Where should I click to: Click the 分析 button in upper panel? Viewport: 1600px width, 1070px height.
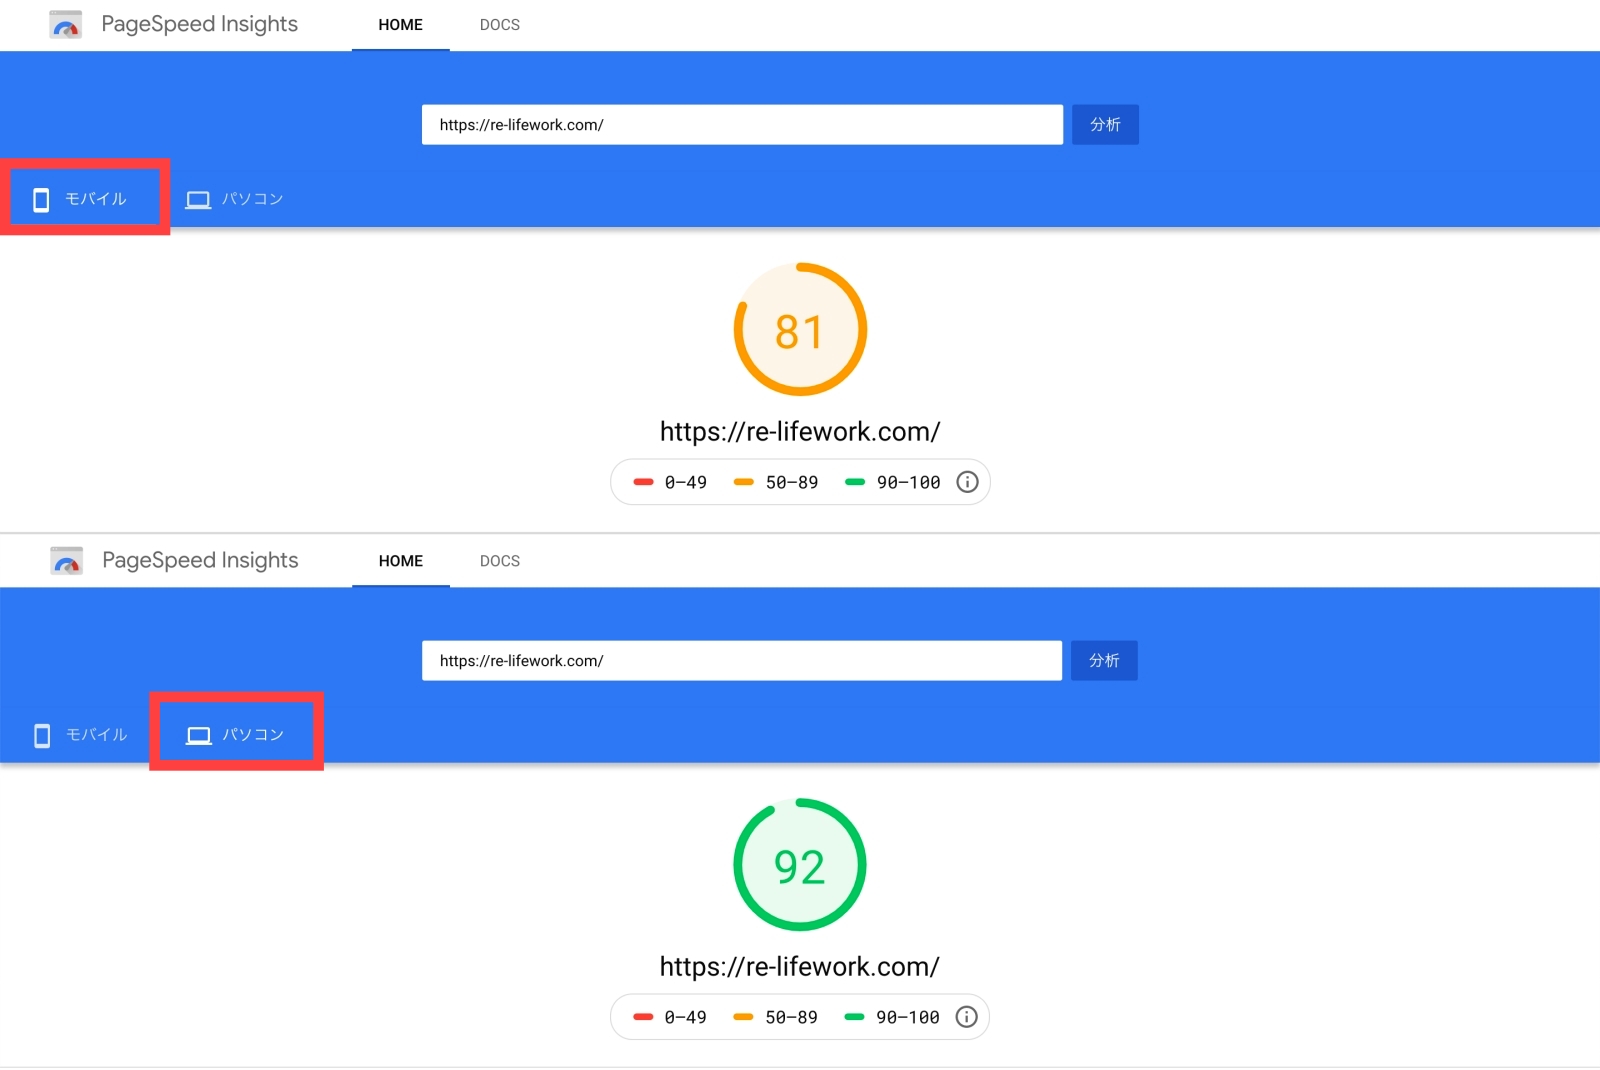1105,125
